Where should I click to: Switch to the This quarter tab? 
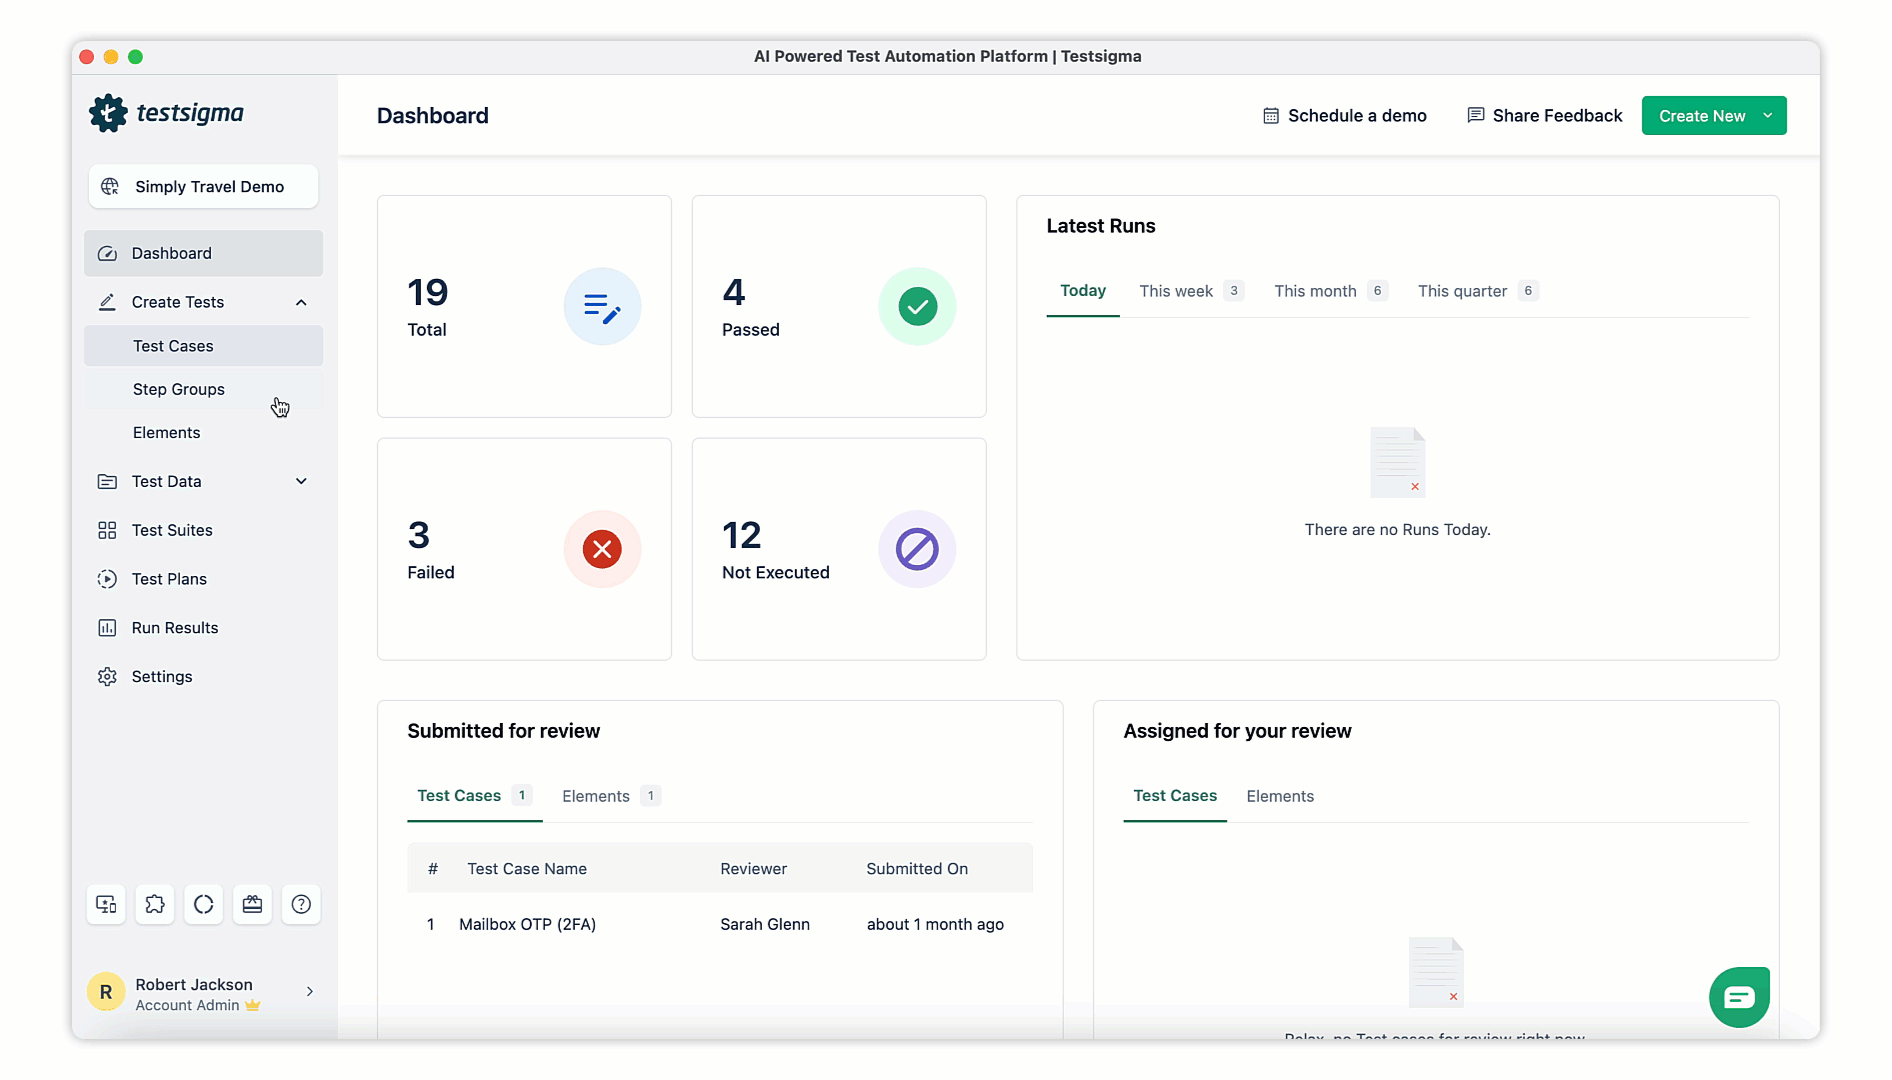(1477, 291)
